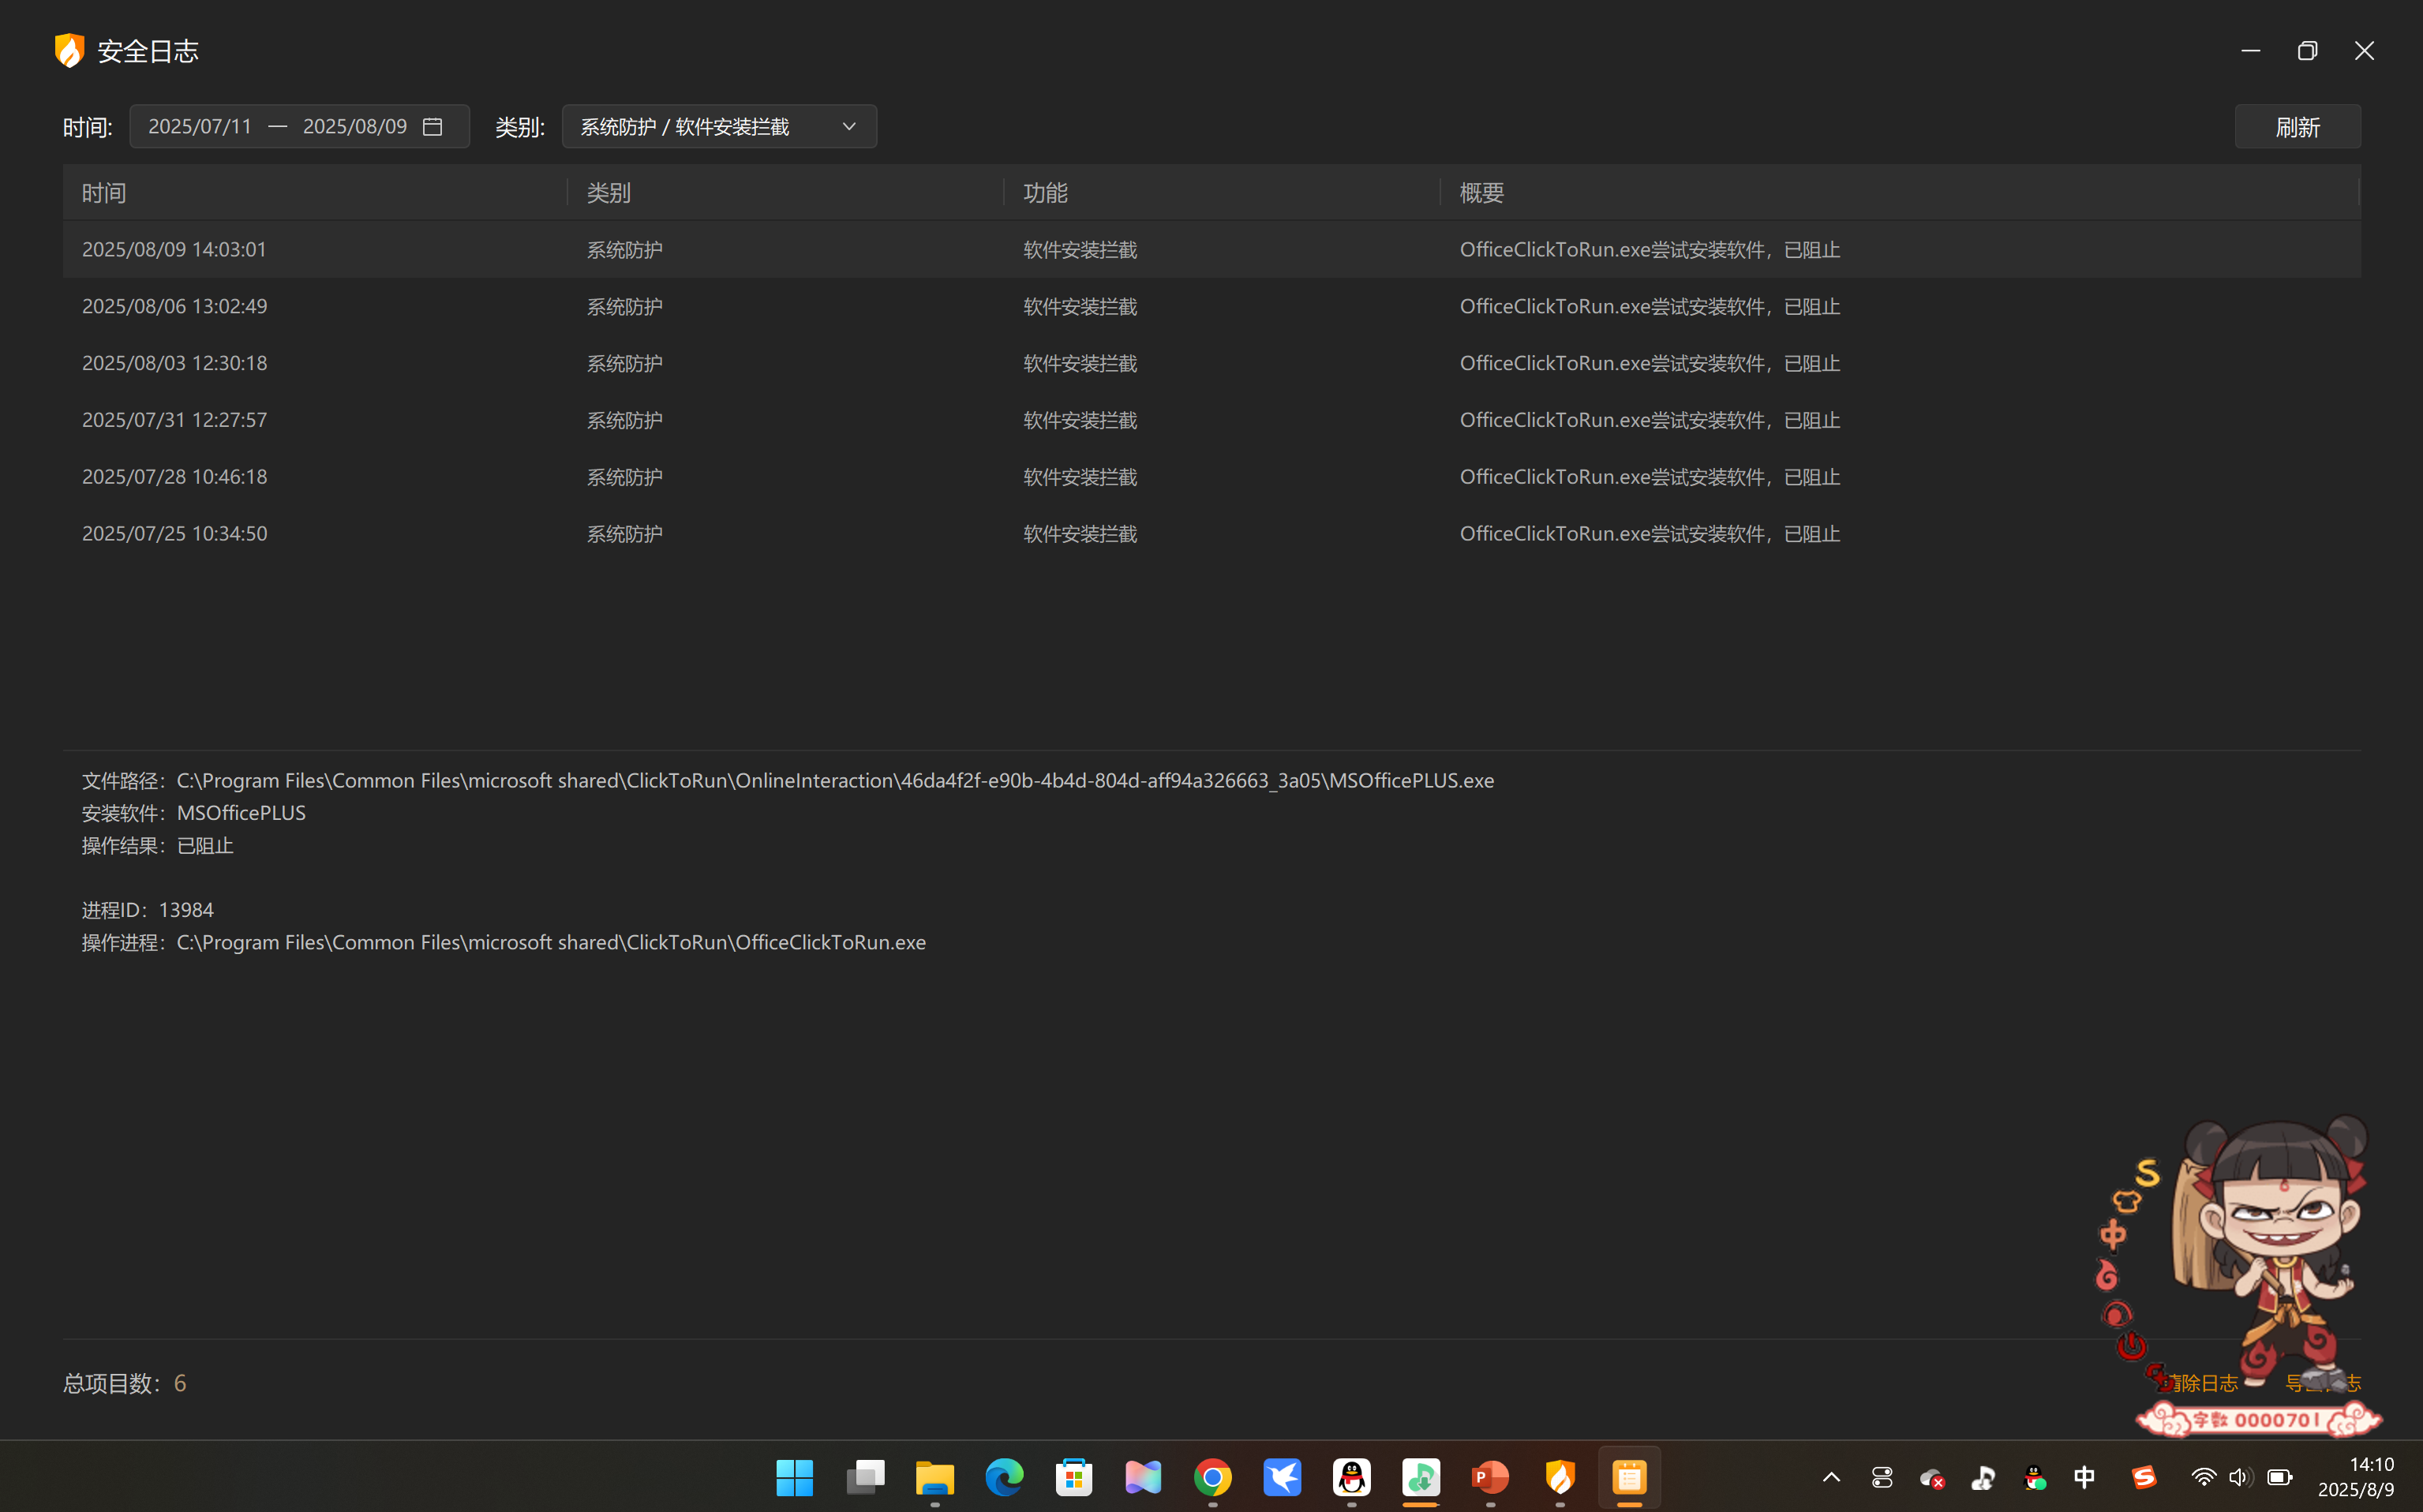
Task: Click the orange 中 icon on Sogou overlay
Action: pos(2113,1235)
